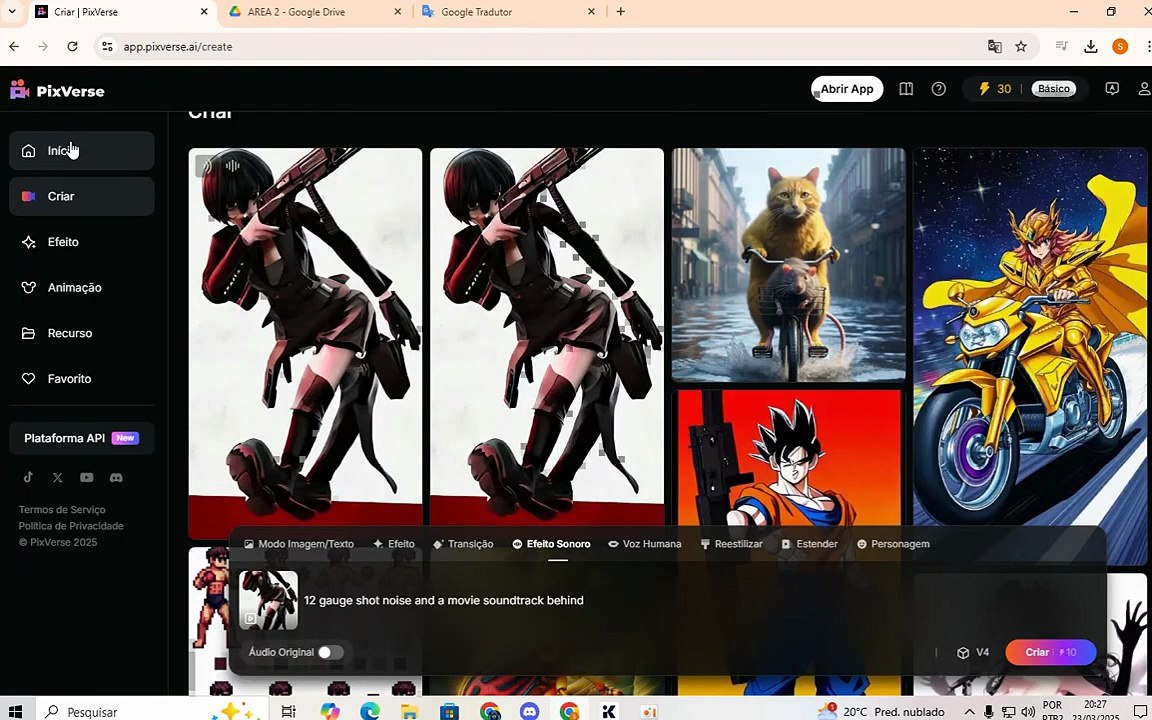Image resolution: width=1152 pixels, height=720 pixels.
Task: Open a new browser tab
Action: [x=620, y=12]
